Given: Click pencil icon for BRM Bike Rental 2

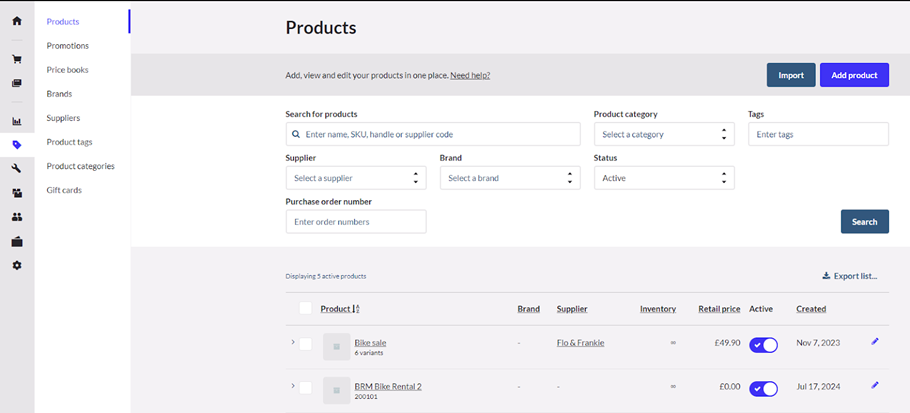Looking at the screenshot, I should [875, 385].
